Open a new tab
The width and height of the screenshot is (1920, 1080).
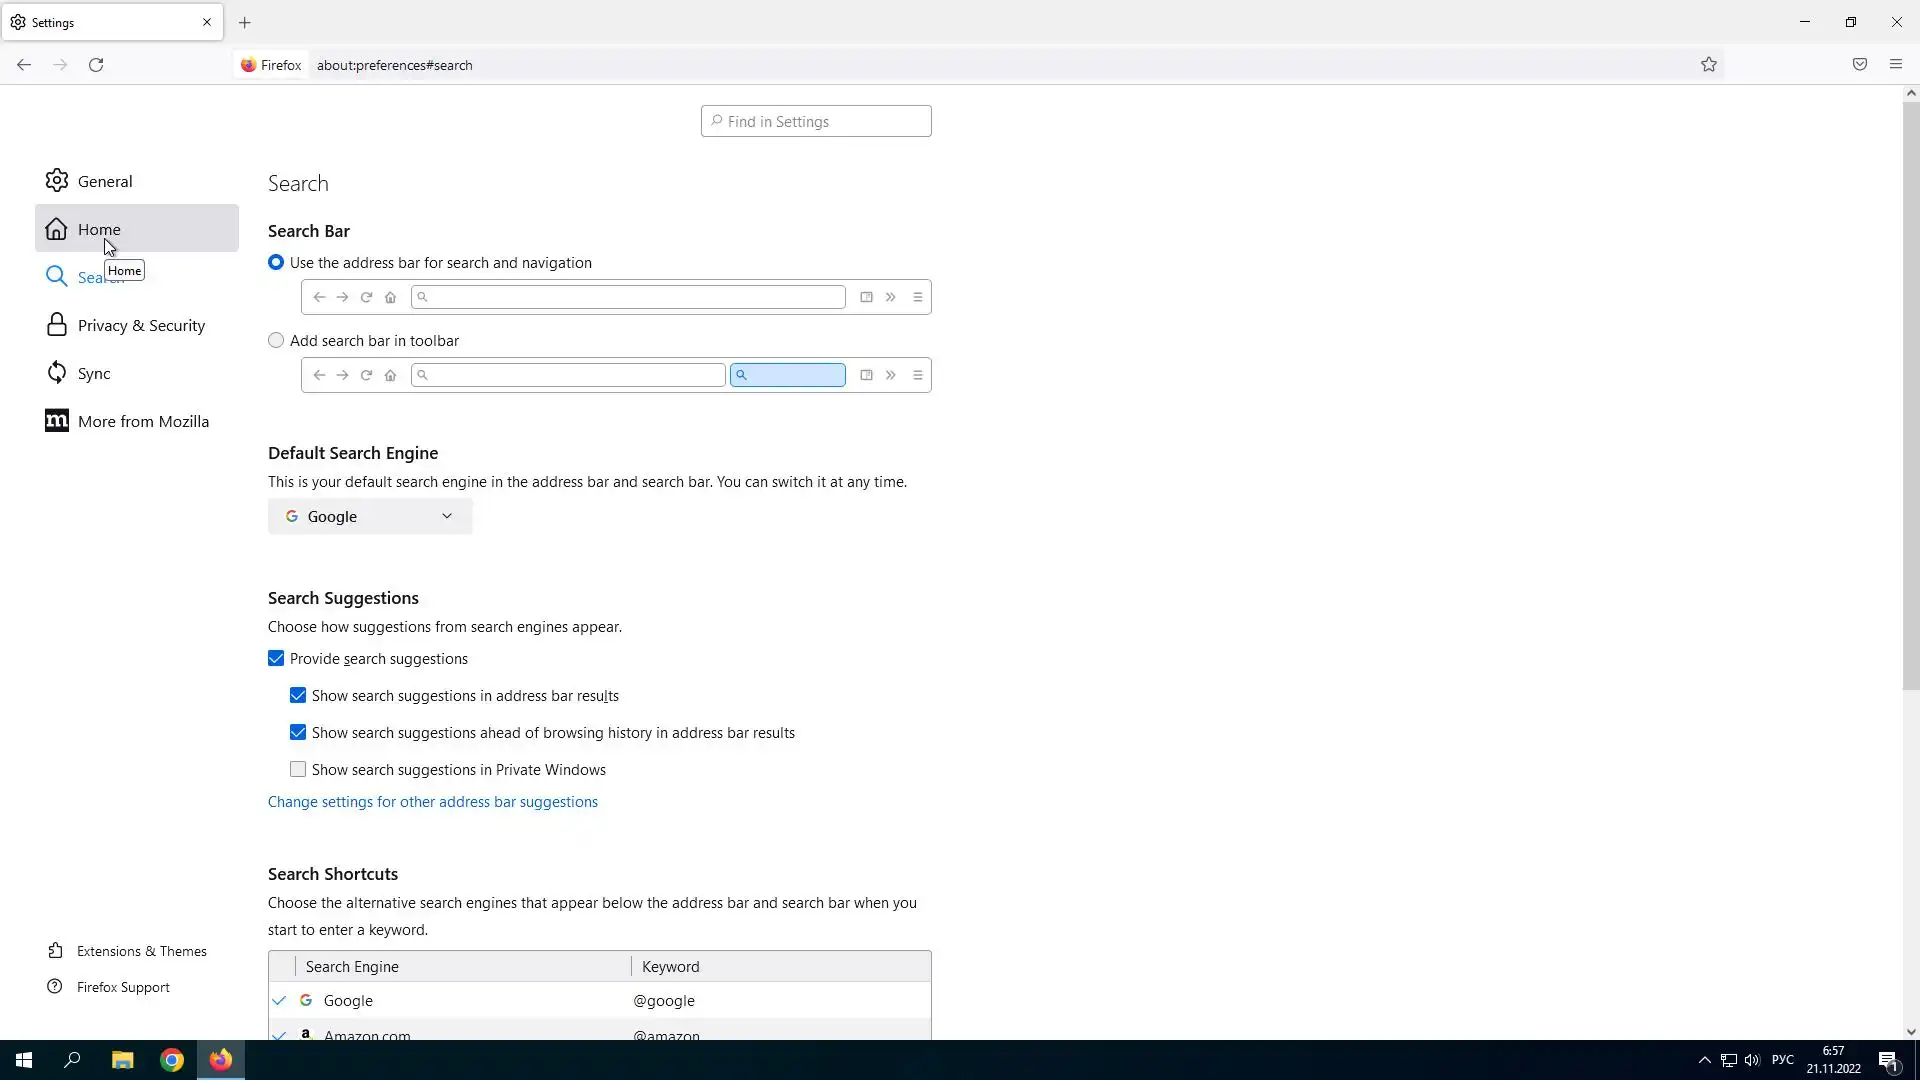pyautogui.click(x=245, y=22)
